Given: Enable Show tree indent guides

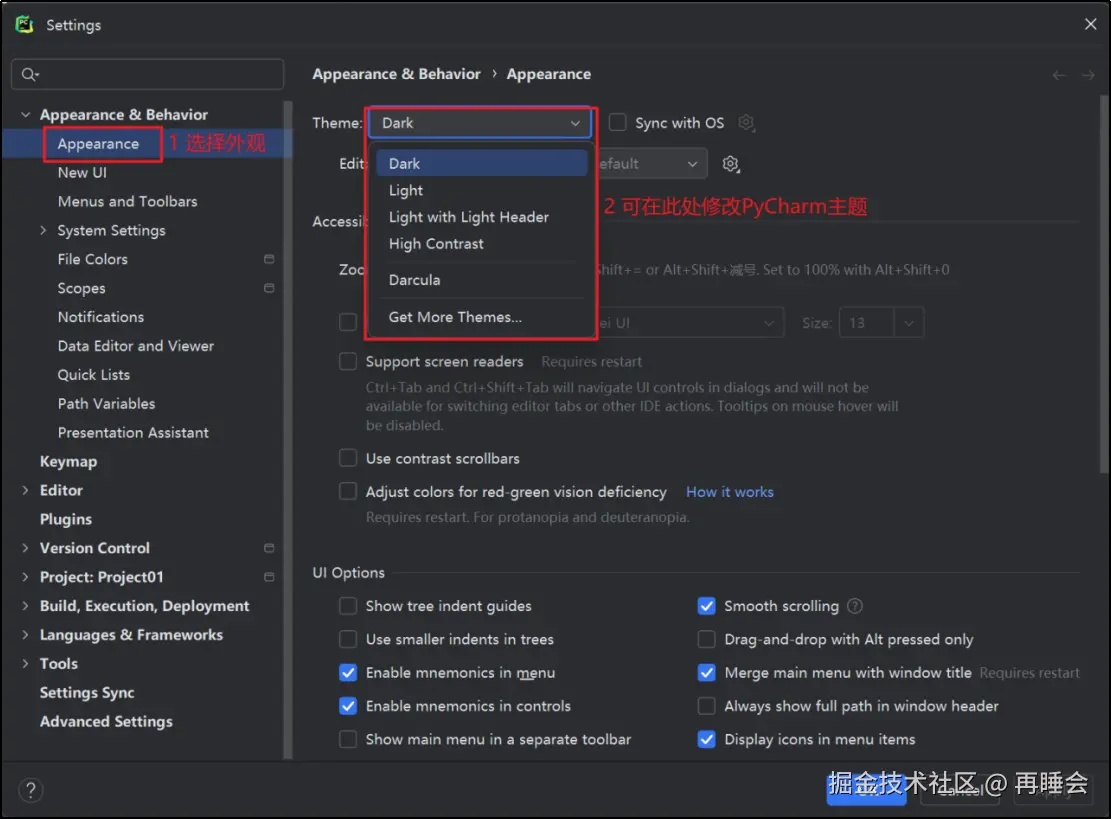Looking at the screenshot, I should 348,606.
